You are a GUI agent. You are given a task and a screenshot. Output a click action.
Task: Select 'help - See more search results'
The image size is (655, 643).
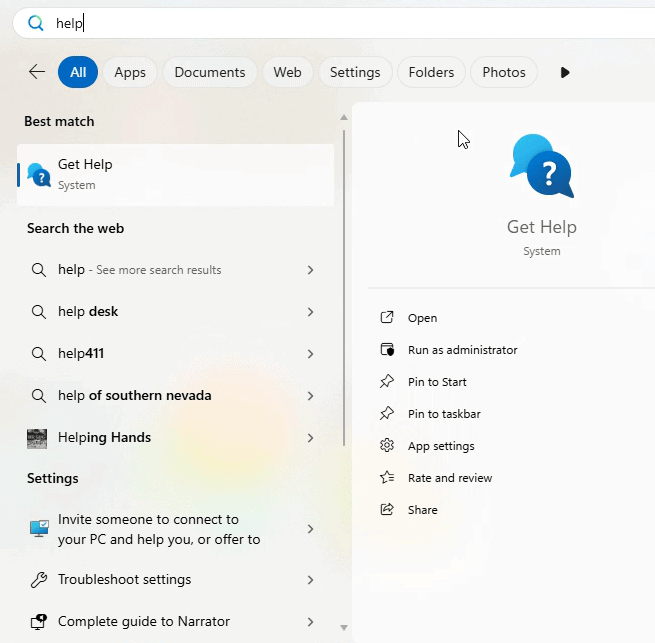175,270
